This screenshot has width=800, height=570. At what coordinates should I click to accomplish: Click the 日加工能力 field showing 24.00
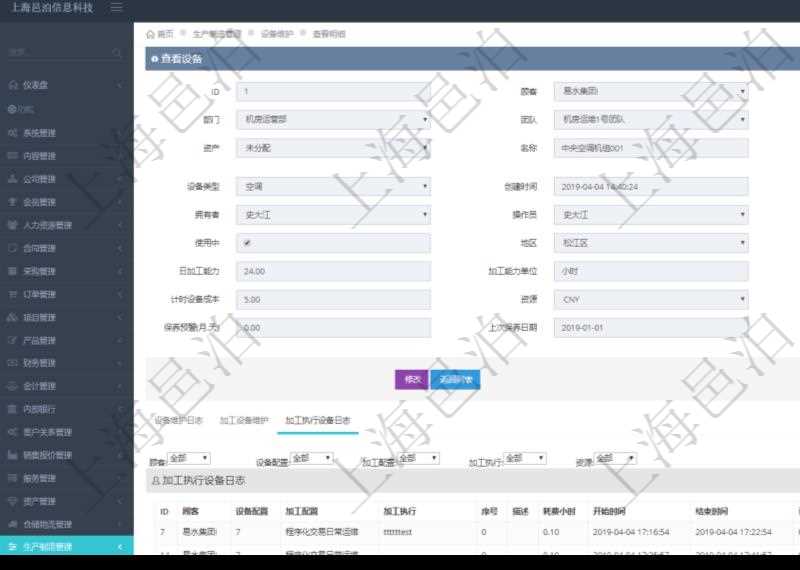pos(334,271)
